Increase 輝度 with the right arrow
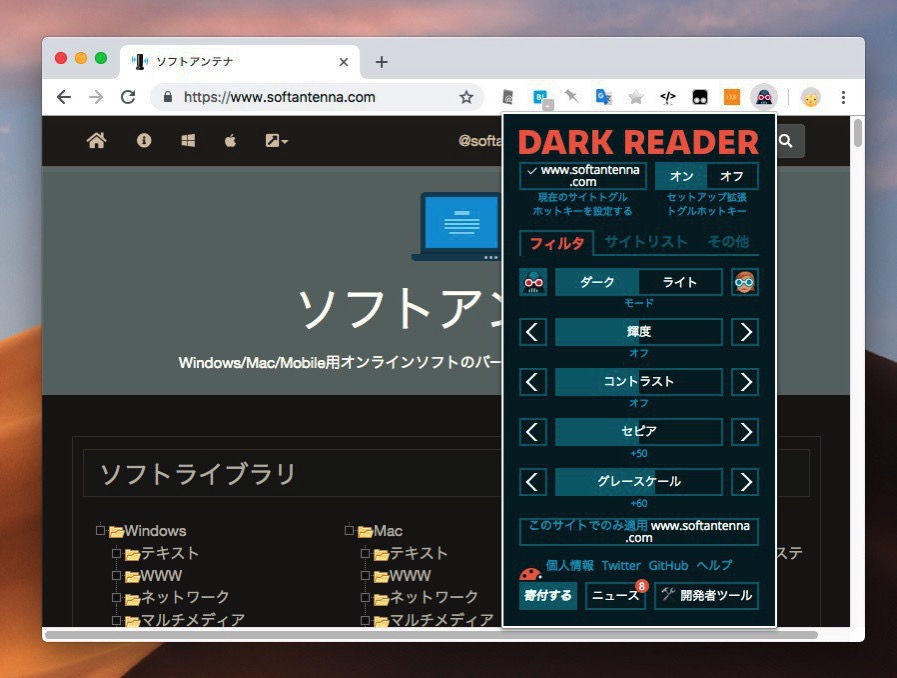This screenshot has width=897, height=678. pos(744,332)
